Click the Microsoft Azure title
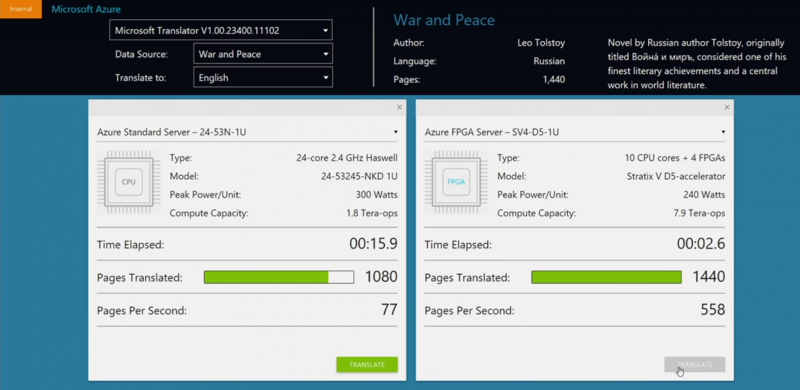 click(x=86, y=9)
